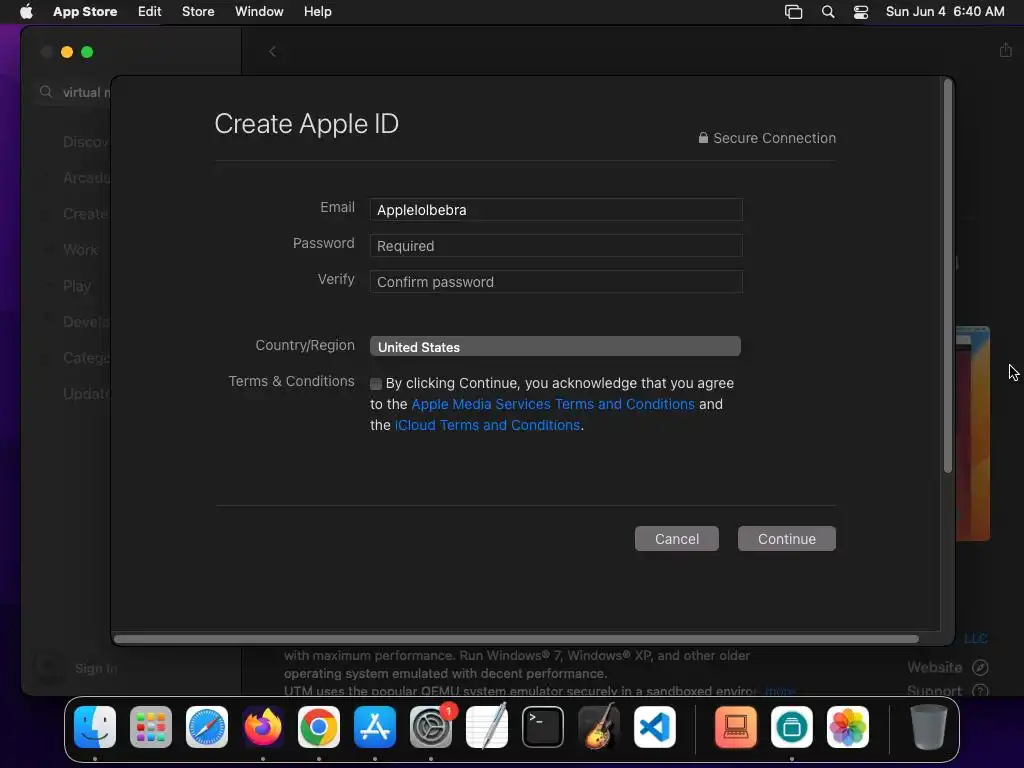Click the date and time in menu bar
Screen dimensions: 1024x768
945,12
